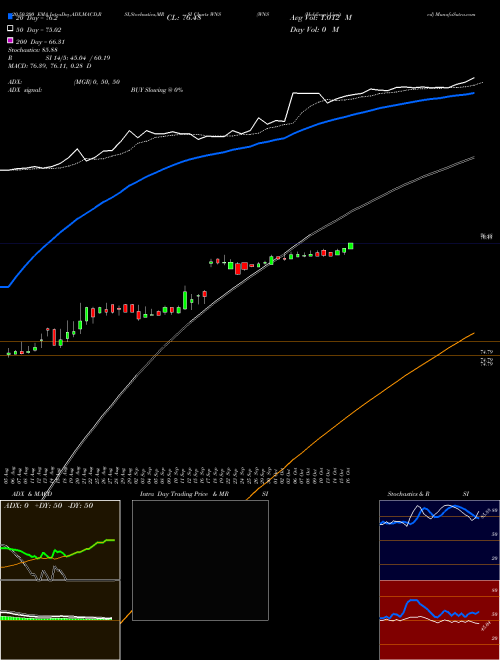Click the 'SI 14/3: 45.04 / 60.19' readout
The width and height of the screenshot is (500, 660).
pyautogui.click(x=78, y=58)
